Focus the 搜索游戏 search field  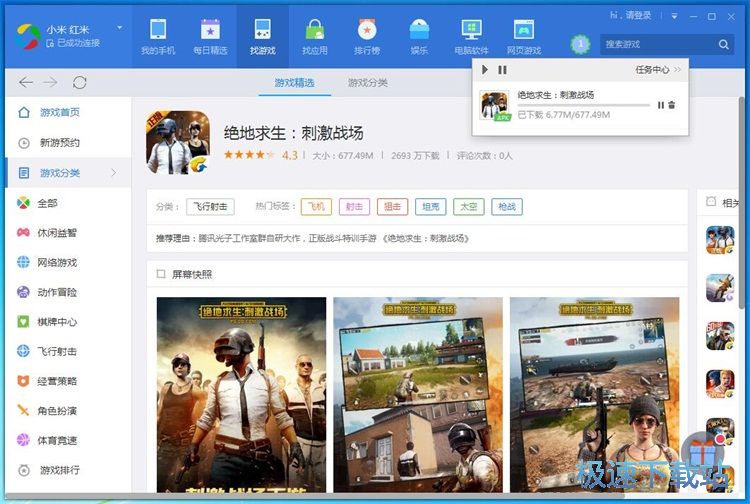pyautogui.click(x=667, y=44)
